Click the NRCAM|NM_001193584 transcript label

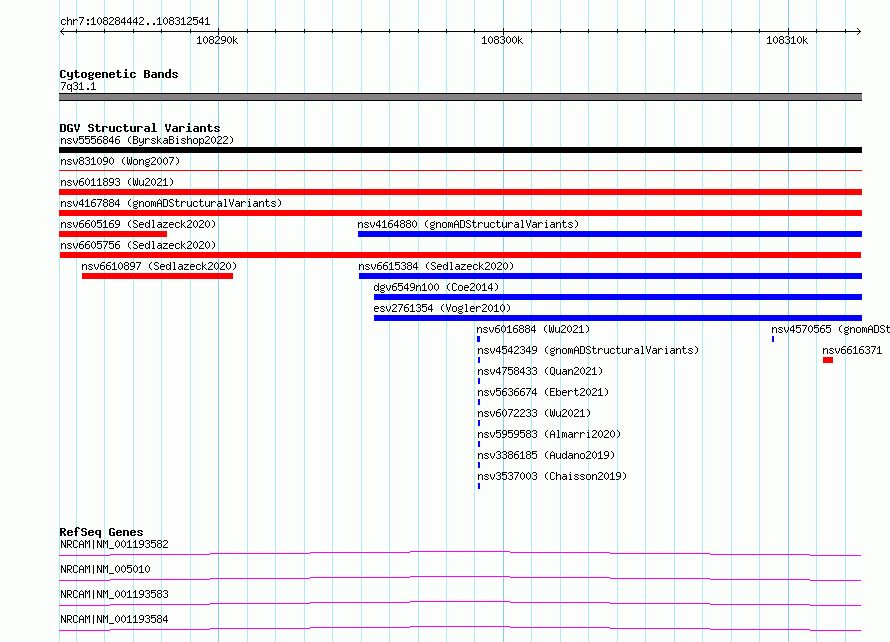coord(114,619)
